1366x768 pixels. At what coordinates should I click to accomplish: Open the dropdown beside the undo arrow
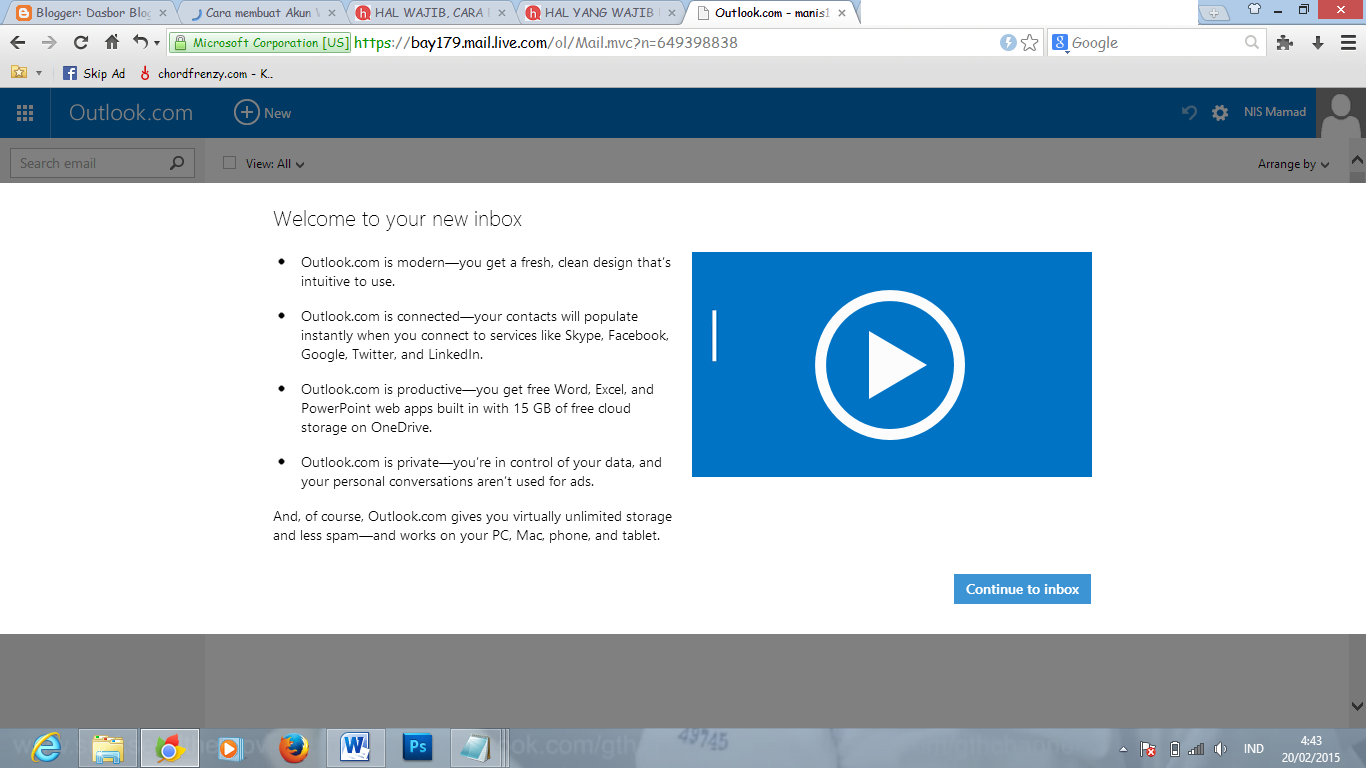(157, 44)
